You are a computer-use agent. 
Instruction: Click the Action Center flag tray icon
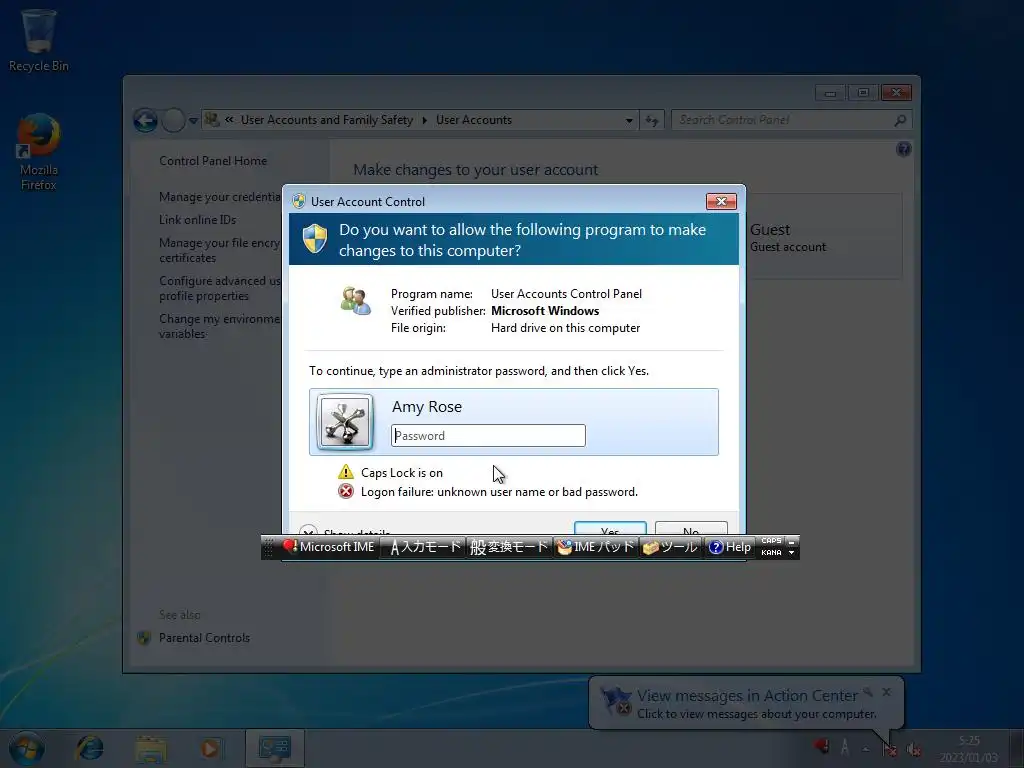tap(889, 748)
